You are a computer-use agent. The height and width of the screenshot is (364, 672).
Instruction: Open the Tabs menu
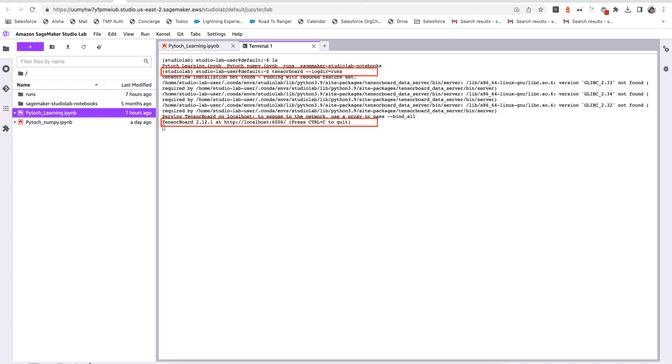(x=195, y=34)
